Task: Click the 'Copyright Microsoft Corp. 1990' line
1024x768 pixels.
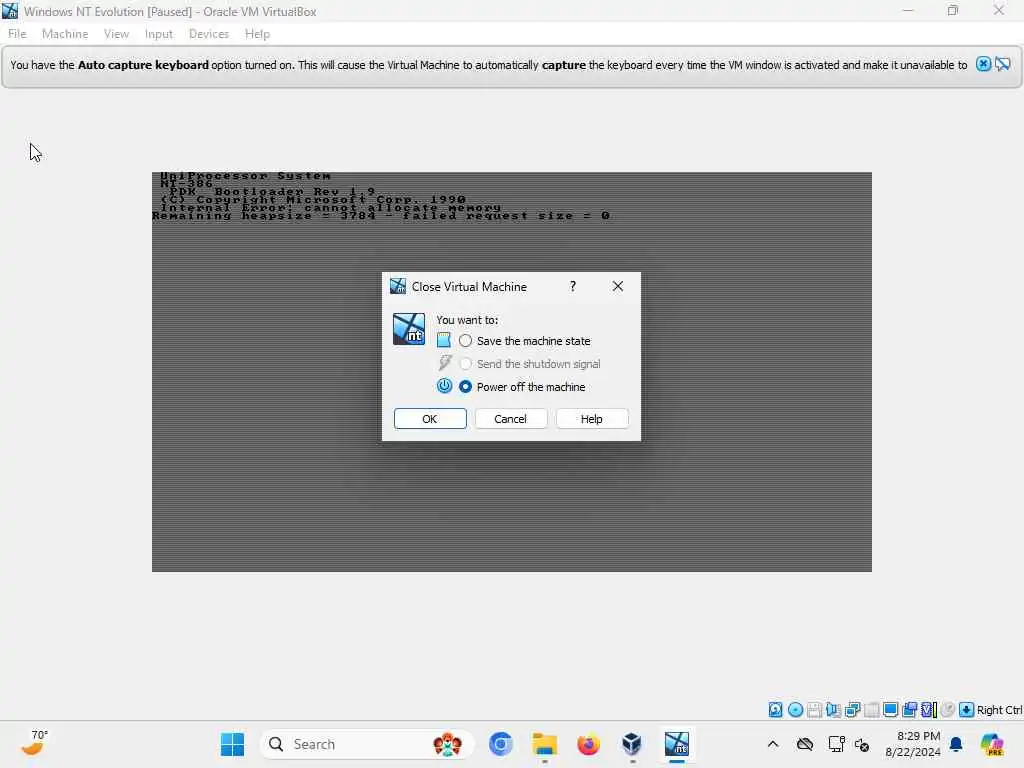Action: (313, 200)
